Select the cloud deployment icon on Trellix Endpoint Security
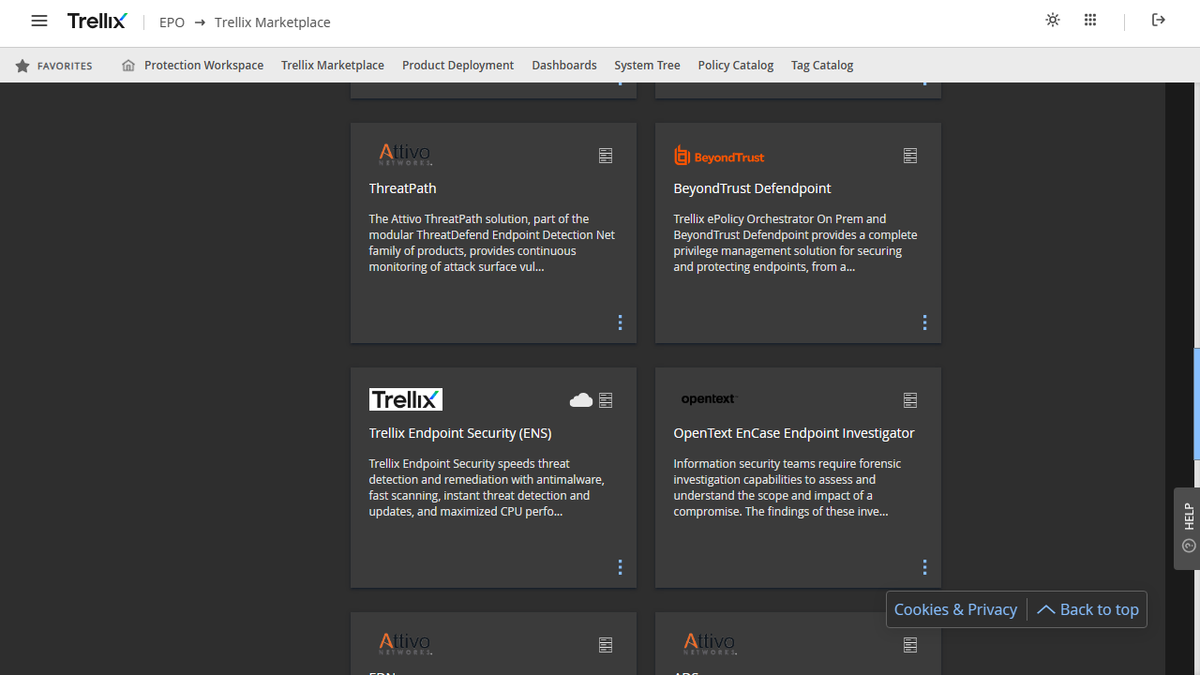1200x675 pixels. click(x=581, y=399)
